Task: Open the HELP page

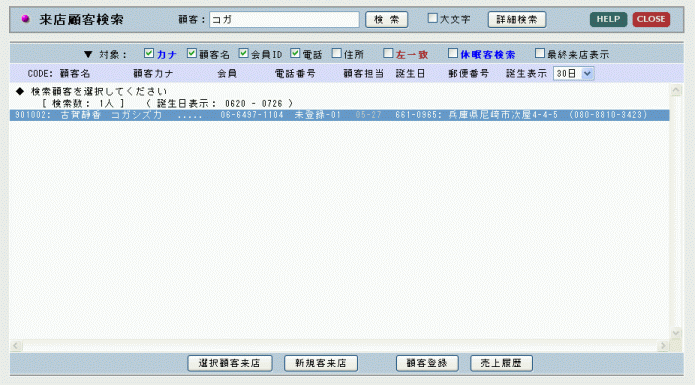Action: coord(608,19)
